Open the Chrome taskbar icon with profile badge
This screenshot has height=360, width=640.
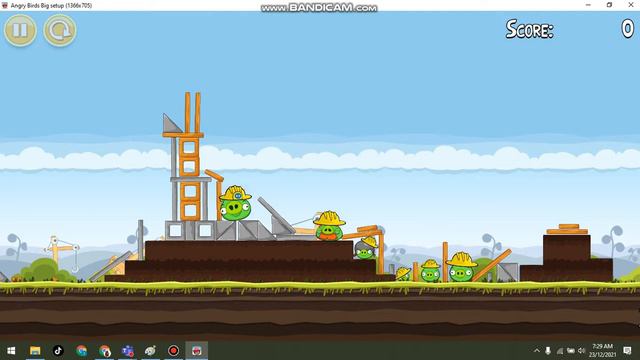[x=104, y=351]
